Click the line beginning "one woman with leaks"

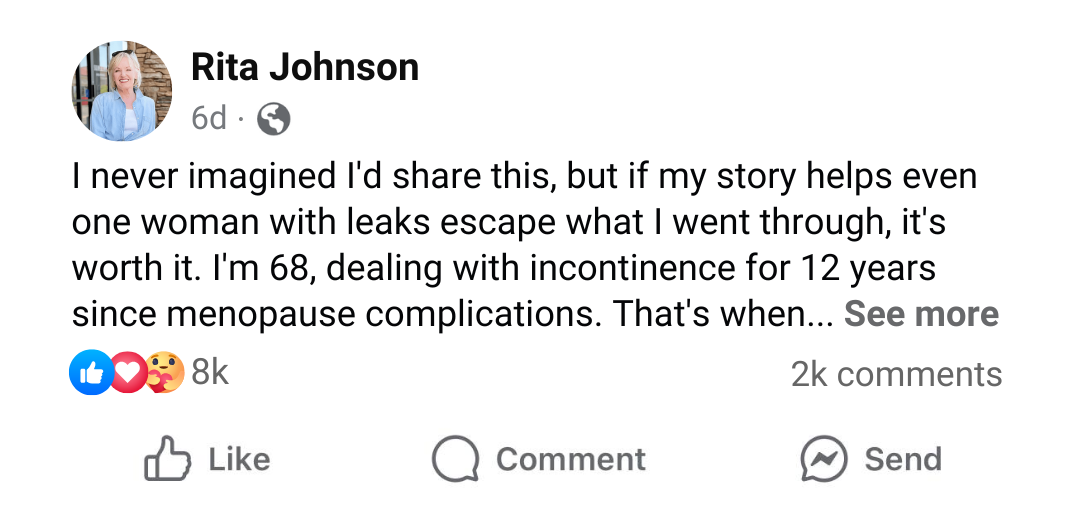tap(508, 223)
